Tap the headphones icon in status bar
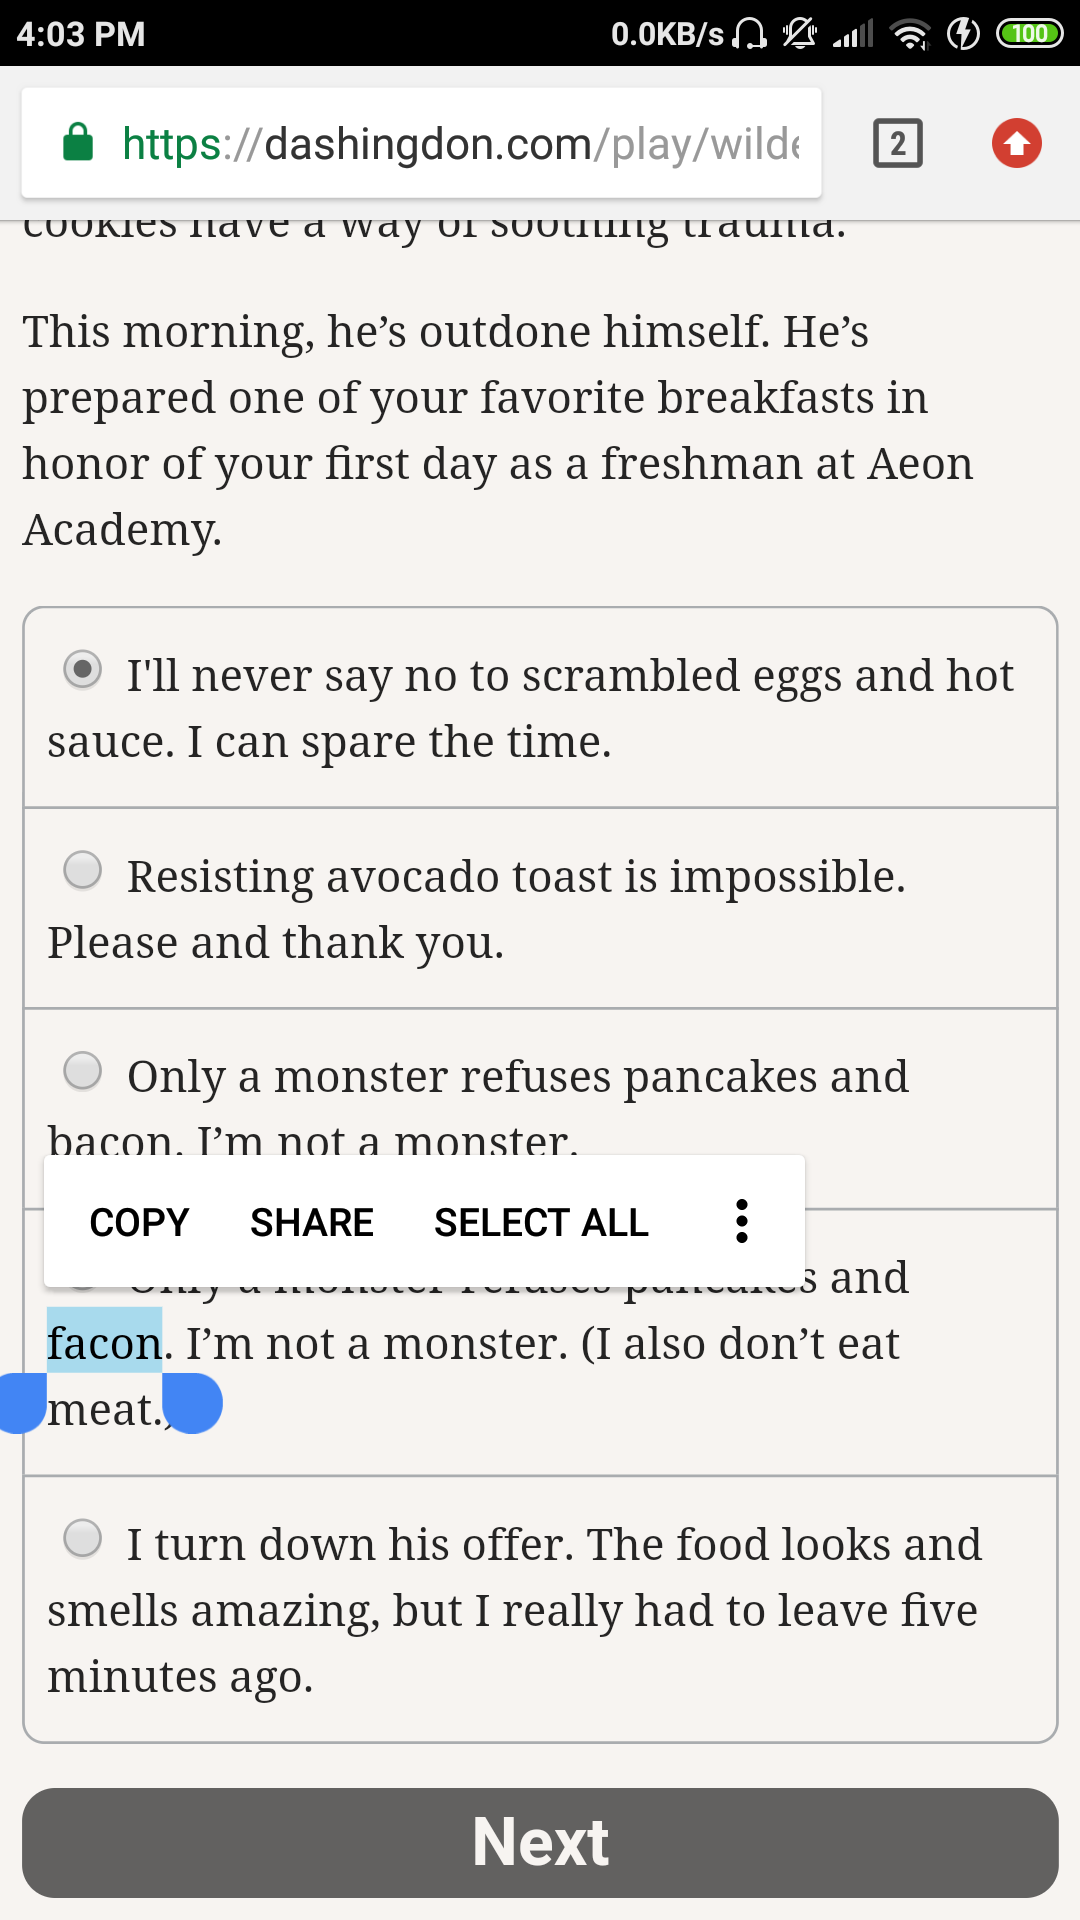Viewport: 1080px width, 1920px height. (749, 34)
